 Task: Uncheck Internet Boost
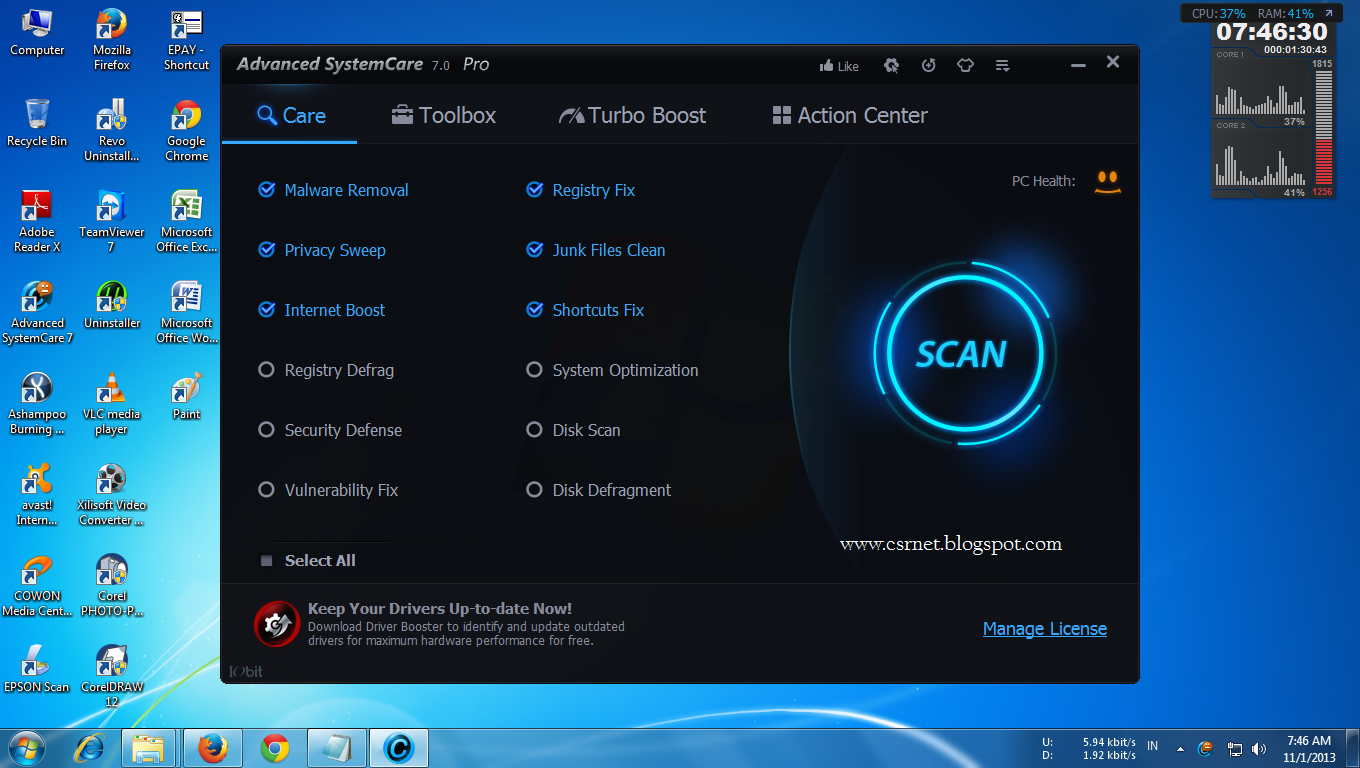(x=266, y=310)
